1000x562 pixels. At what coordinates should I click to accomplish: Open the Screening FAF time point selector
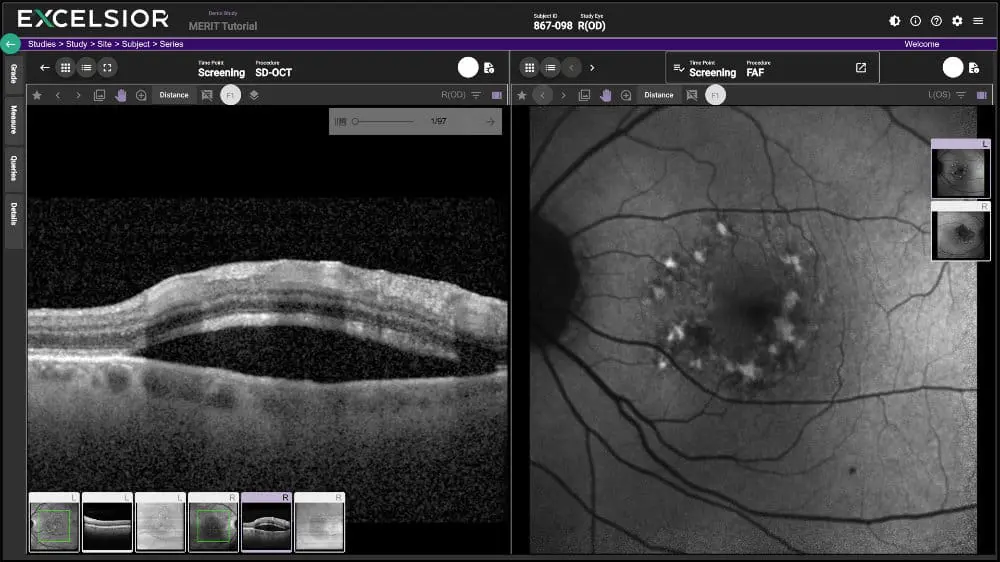click(710, 68)
